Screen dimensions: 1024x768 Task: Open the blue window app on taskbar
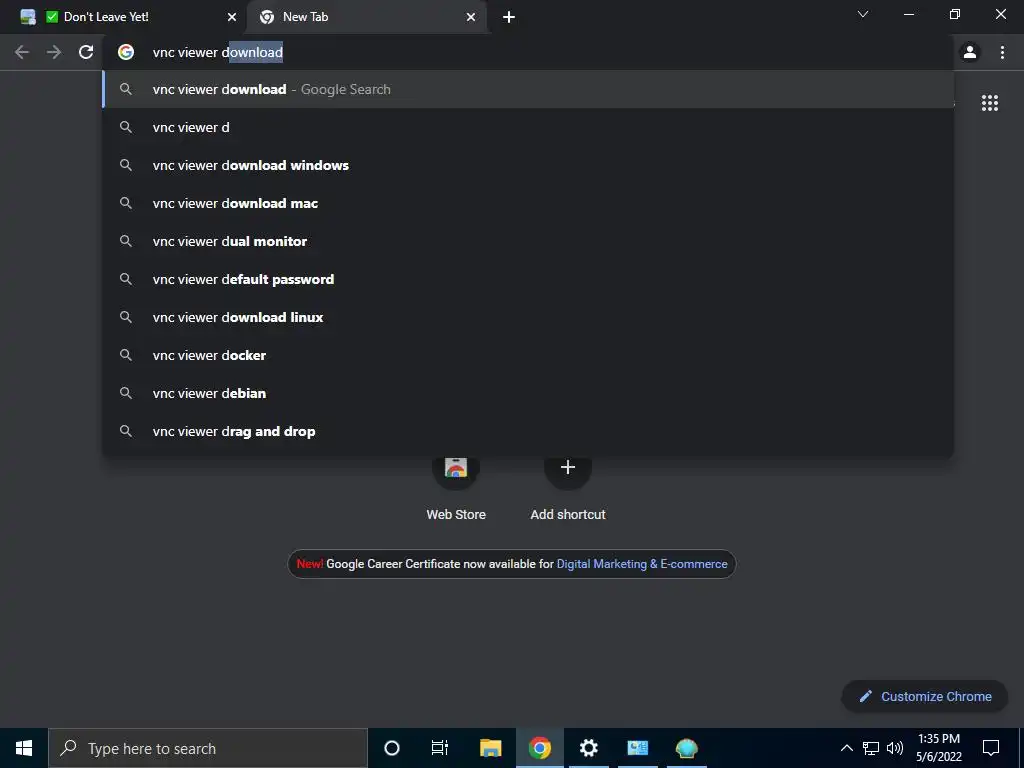tap(637, 748)
